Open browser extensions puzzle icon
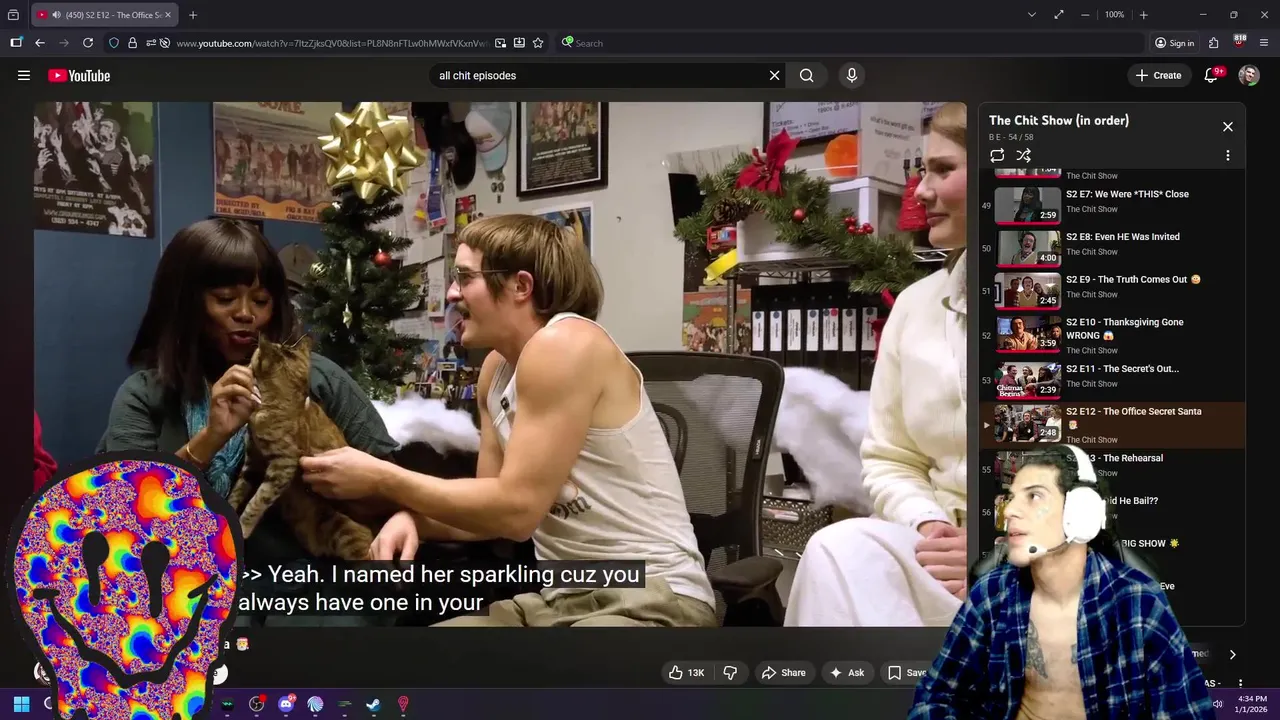This screenshot has width=1280, height=720. 1213,43
